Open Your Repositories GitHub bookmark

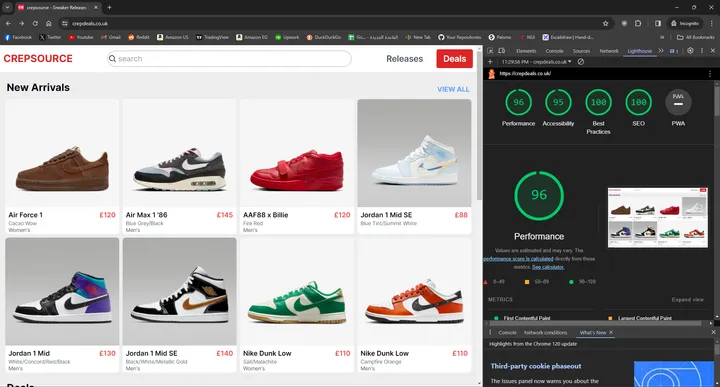pos(460,37)
